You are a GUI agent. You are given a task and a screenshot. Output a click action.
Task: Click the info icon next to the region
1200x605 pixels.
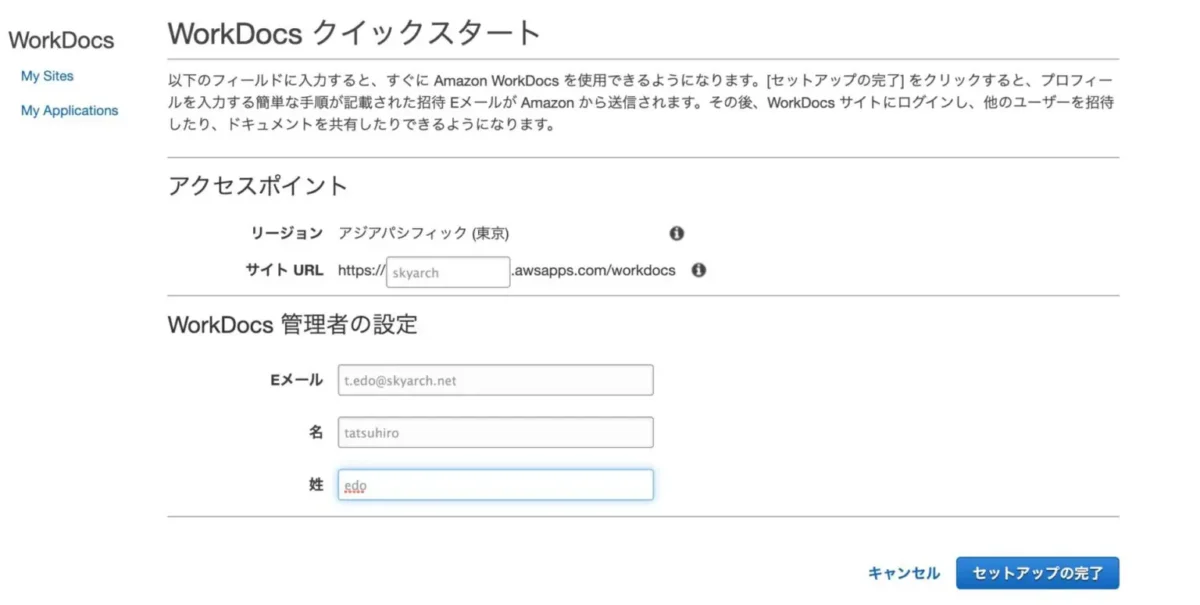click(677, 233)
